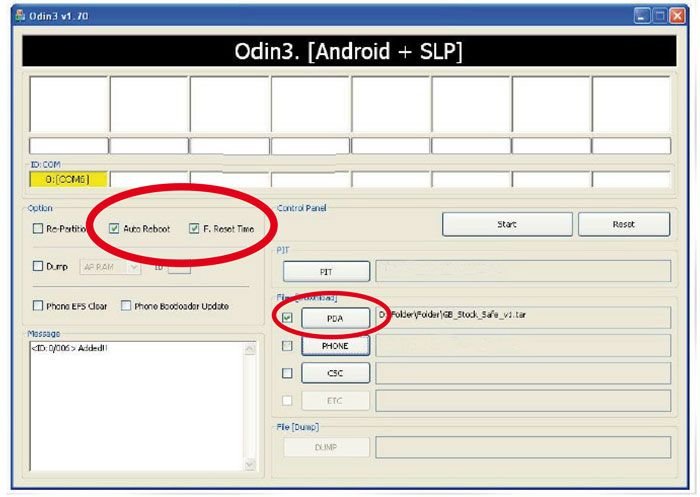700x497 pixels.
Task: Tick the PHONE file checkbox
Action: tap(288, 346)
